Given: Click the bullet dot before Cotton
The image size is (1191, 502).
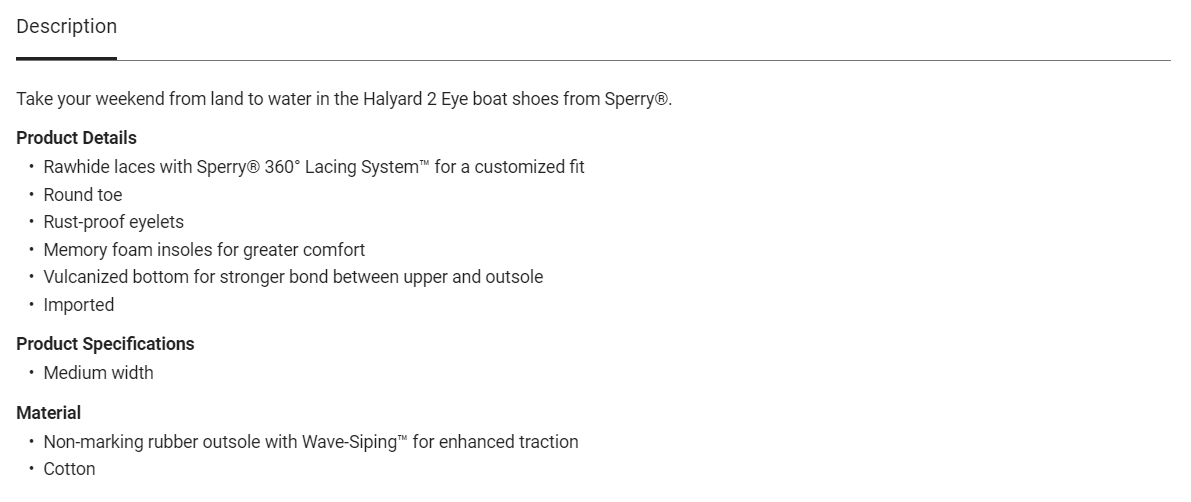Looking at the screenshot, I should pos(31,469).
